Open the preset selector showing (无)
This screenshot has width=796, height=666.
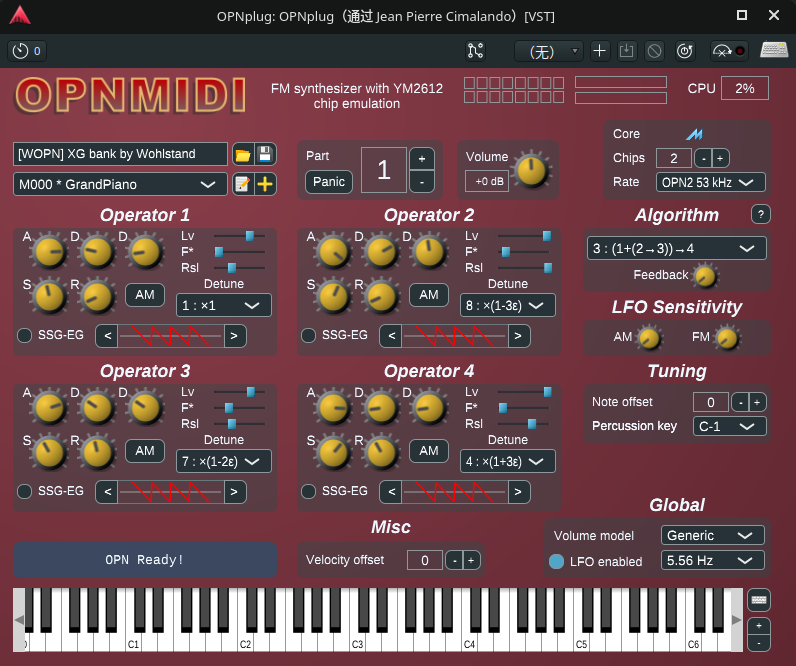tap(549, 51)
